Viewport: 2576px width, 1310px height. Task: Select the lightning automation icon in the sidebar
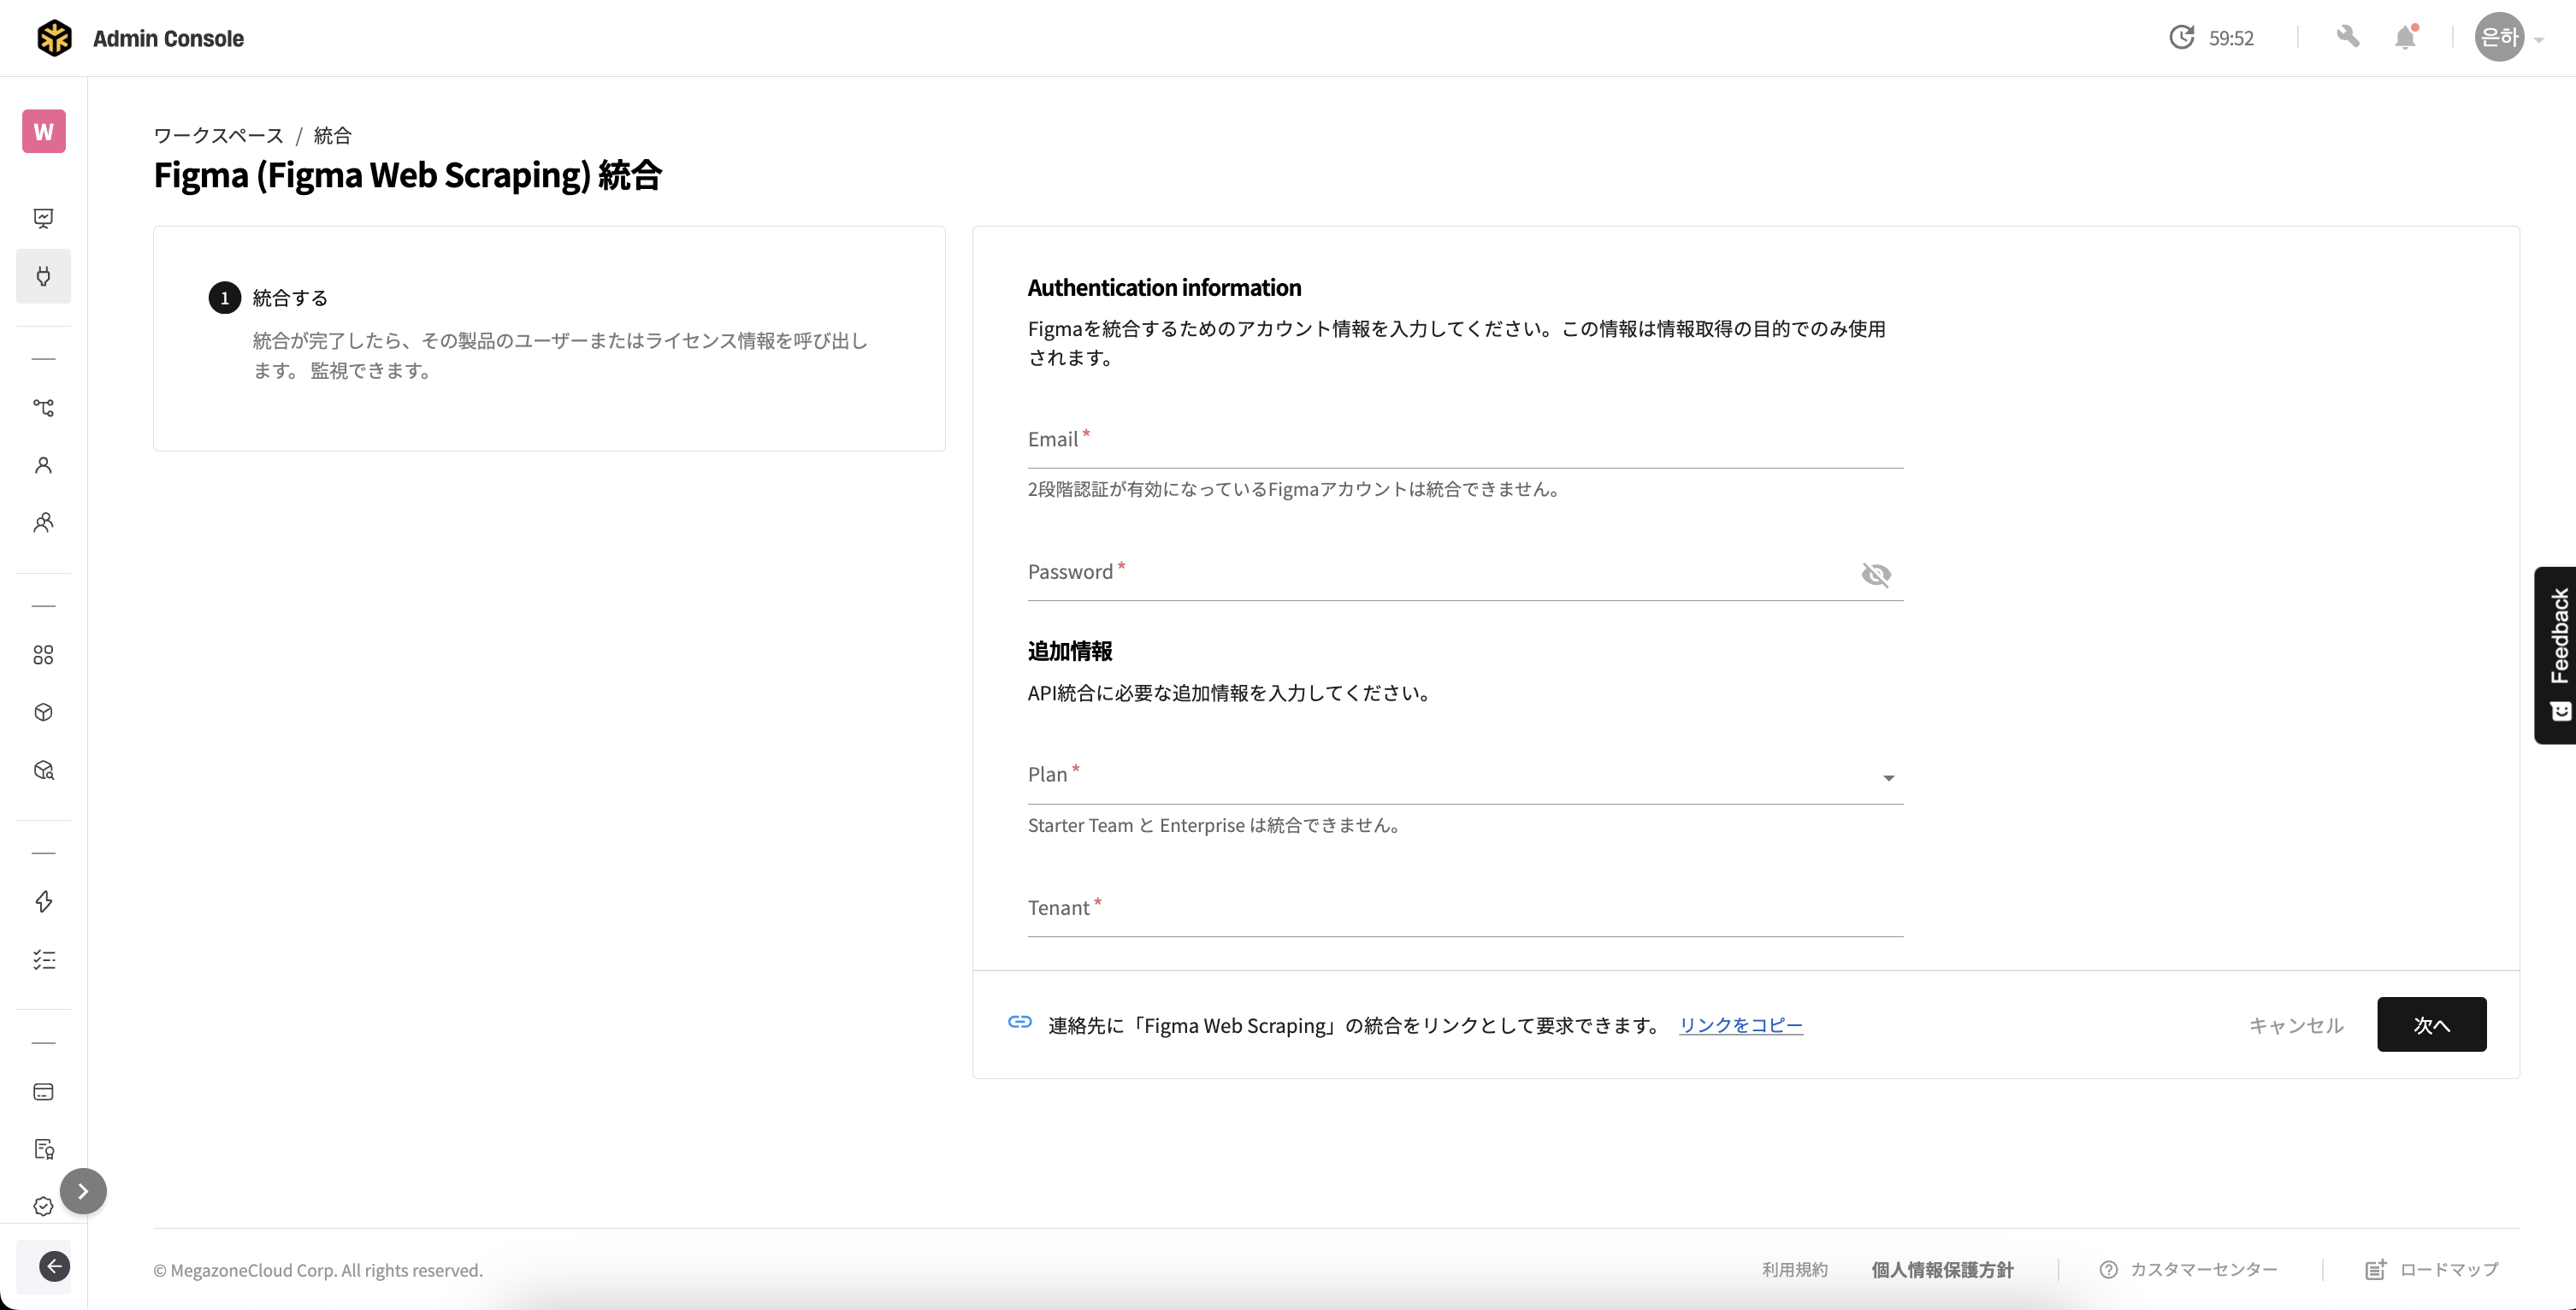point(44,901)
